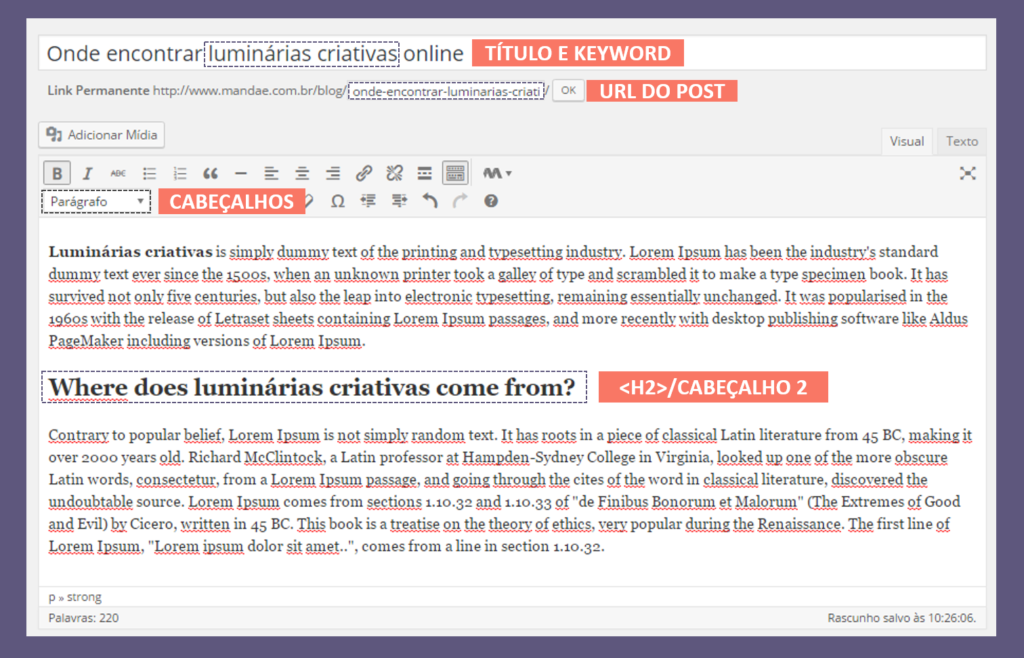This screenshot has height=658, width=1024.
Task: Click the help question-mark icon
Action: 490,200
